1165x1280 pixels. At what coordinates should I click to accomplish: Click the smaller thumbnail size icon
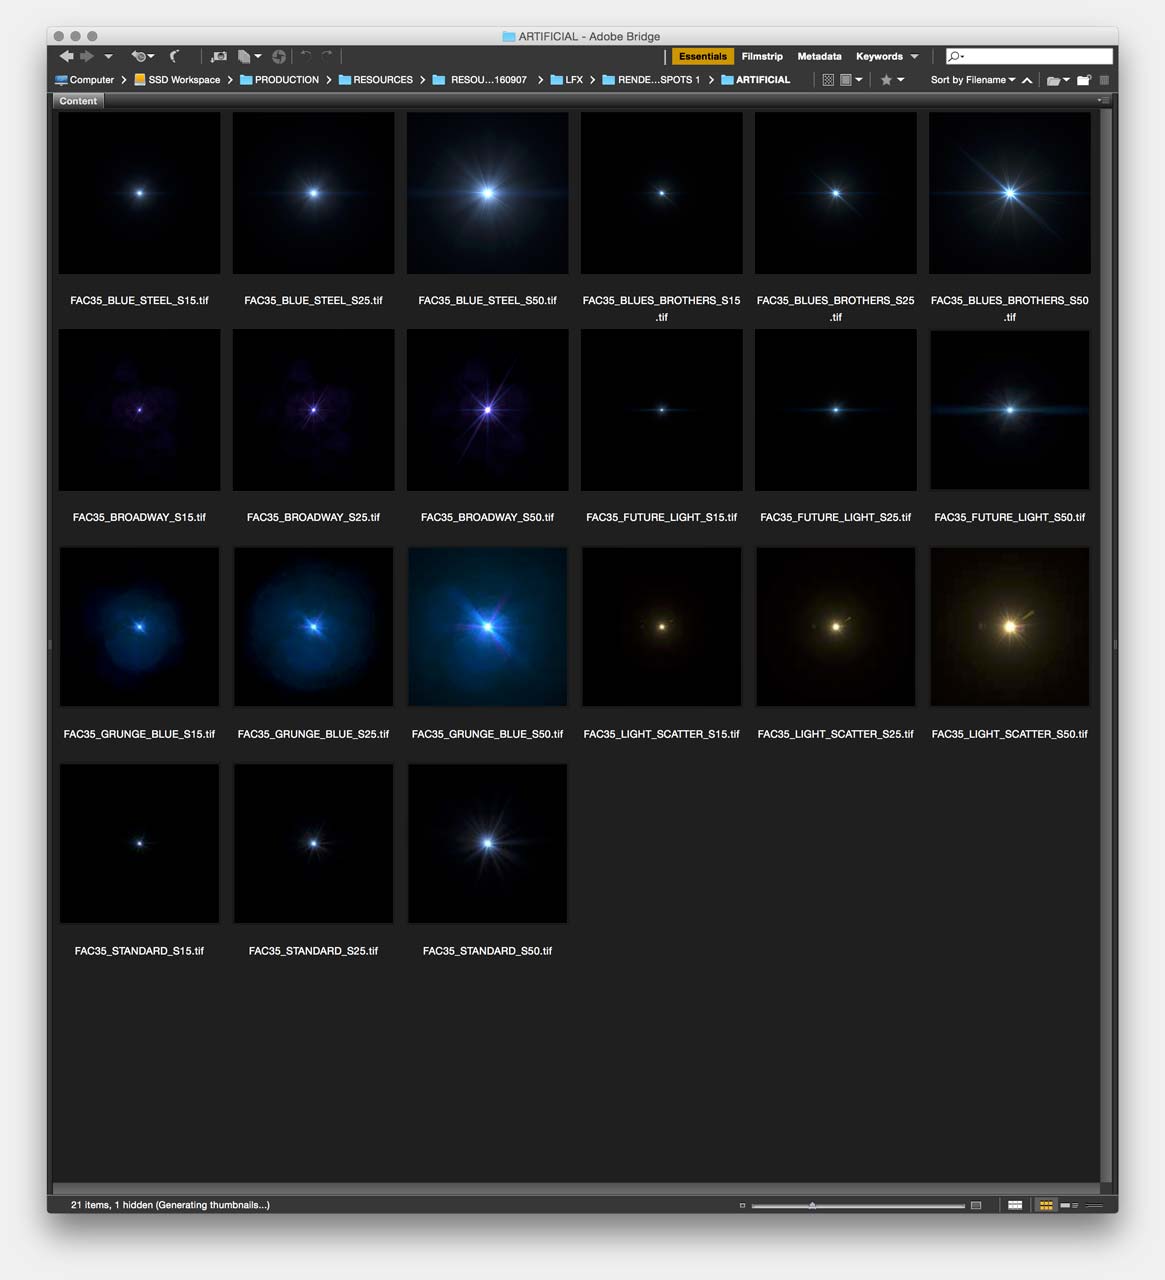pos(742,1205)
